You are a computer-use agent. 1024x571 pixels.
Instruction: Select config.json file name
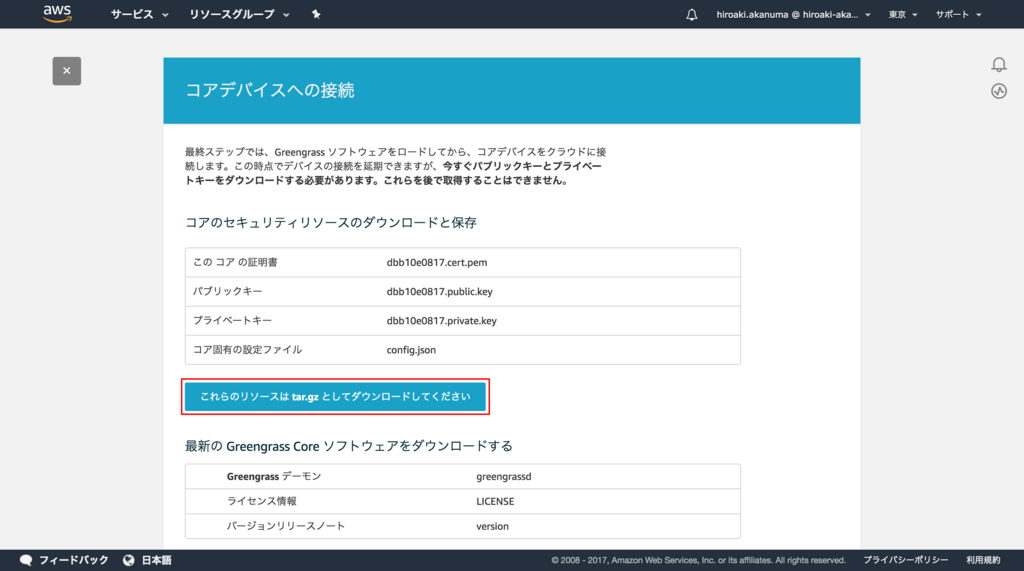pos(411,350)
